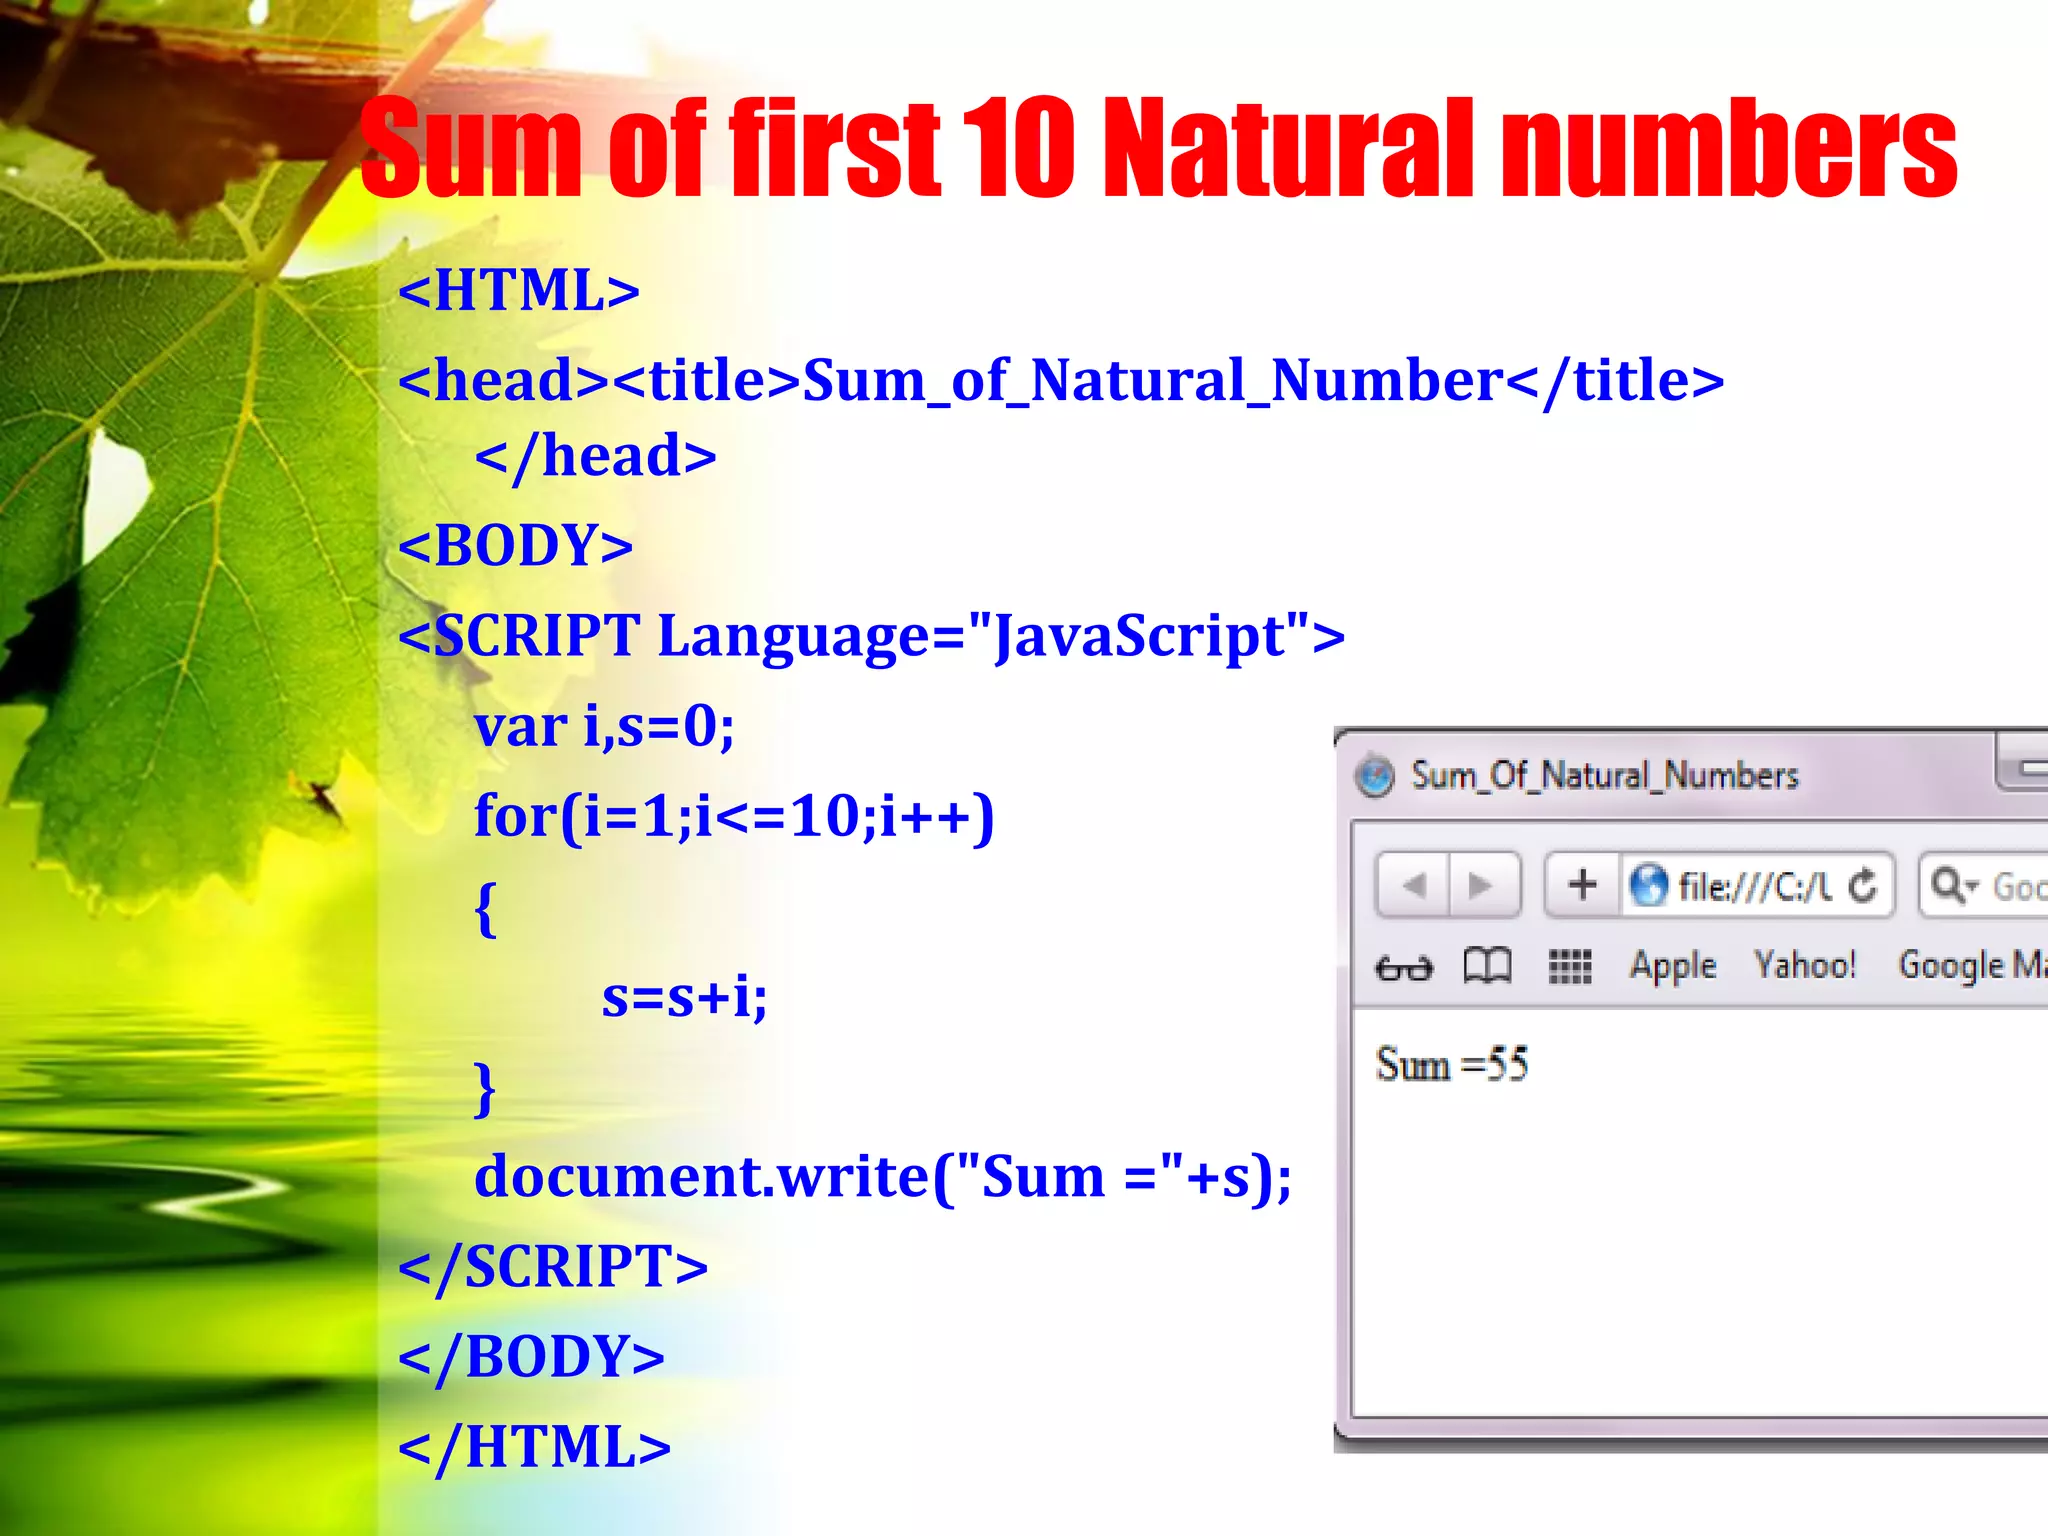Click the </BODY> closing tag line
This screenshot has height=1536, width=2048.
tap(531, 1357)
